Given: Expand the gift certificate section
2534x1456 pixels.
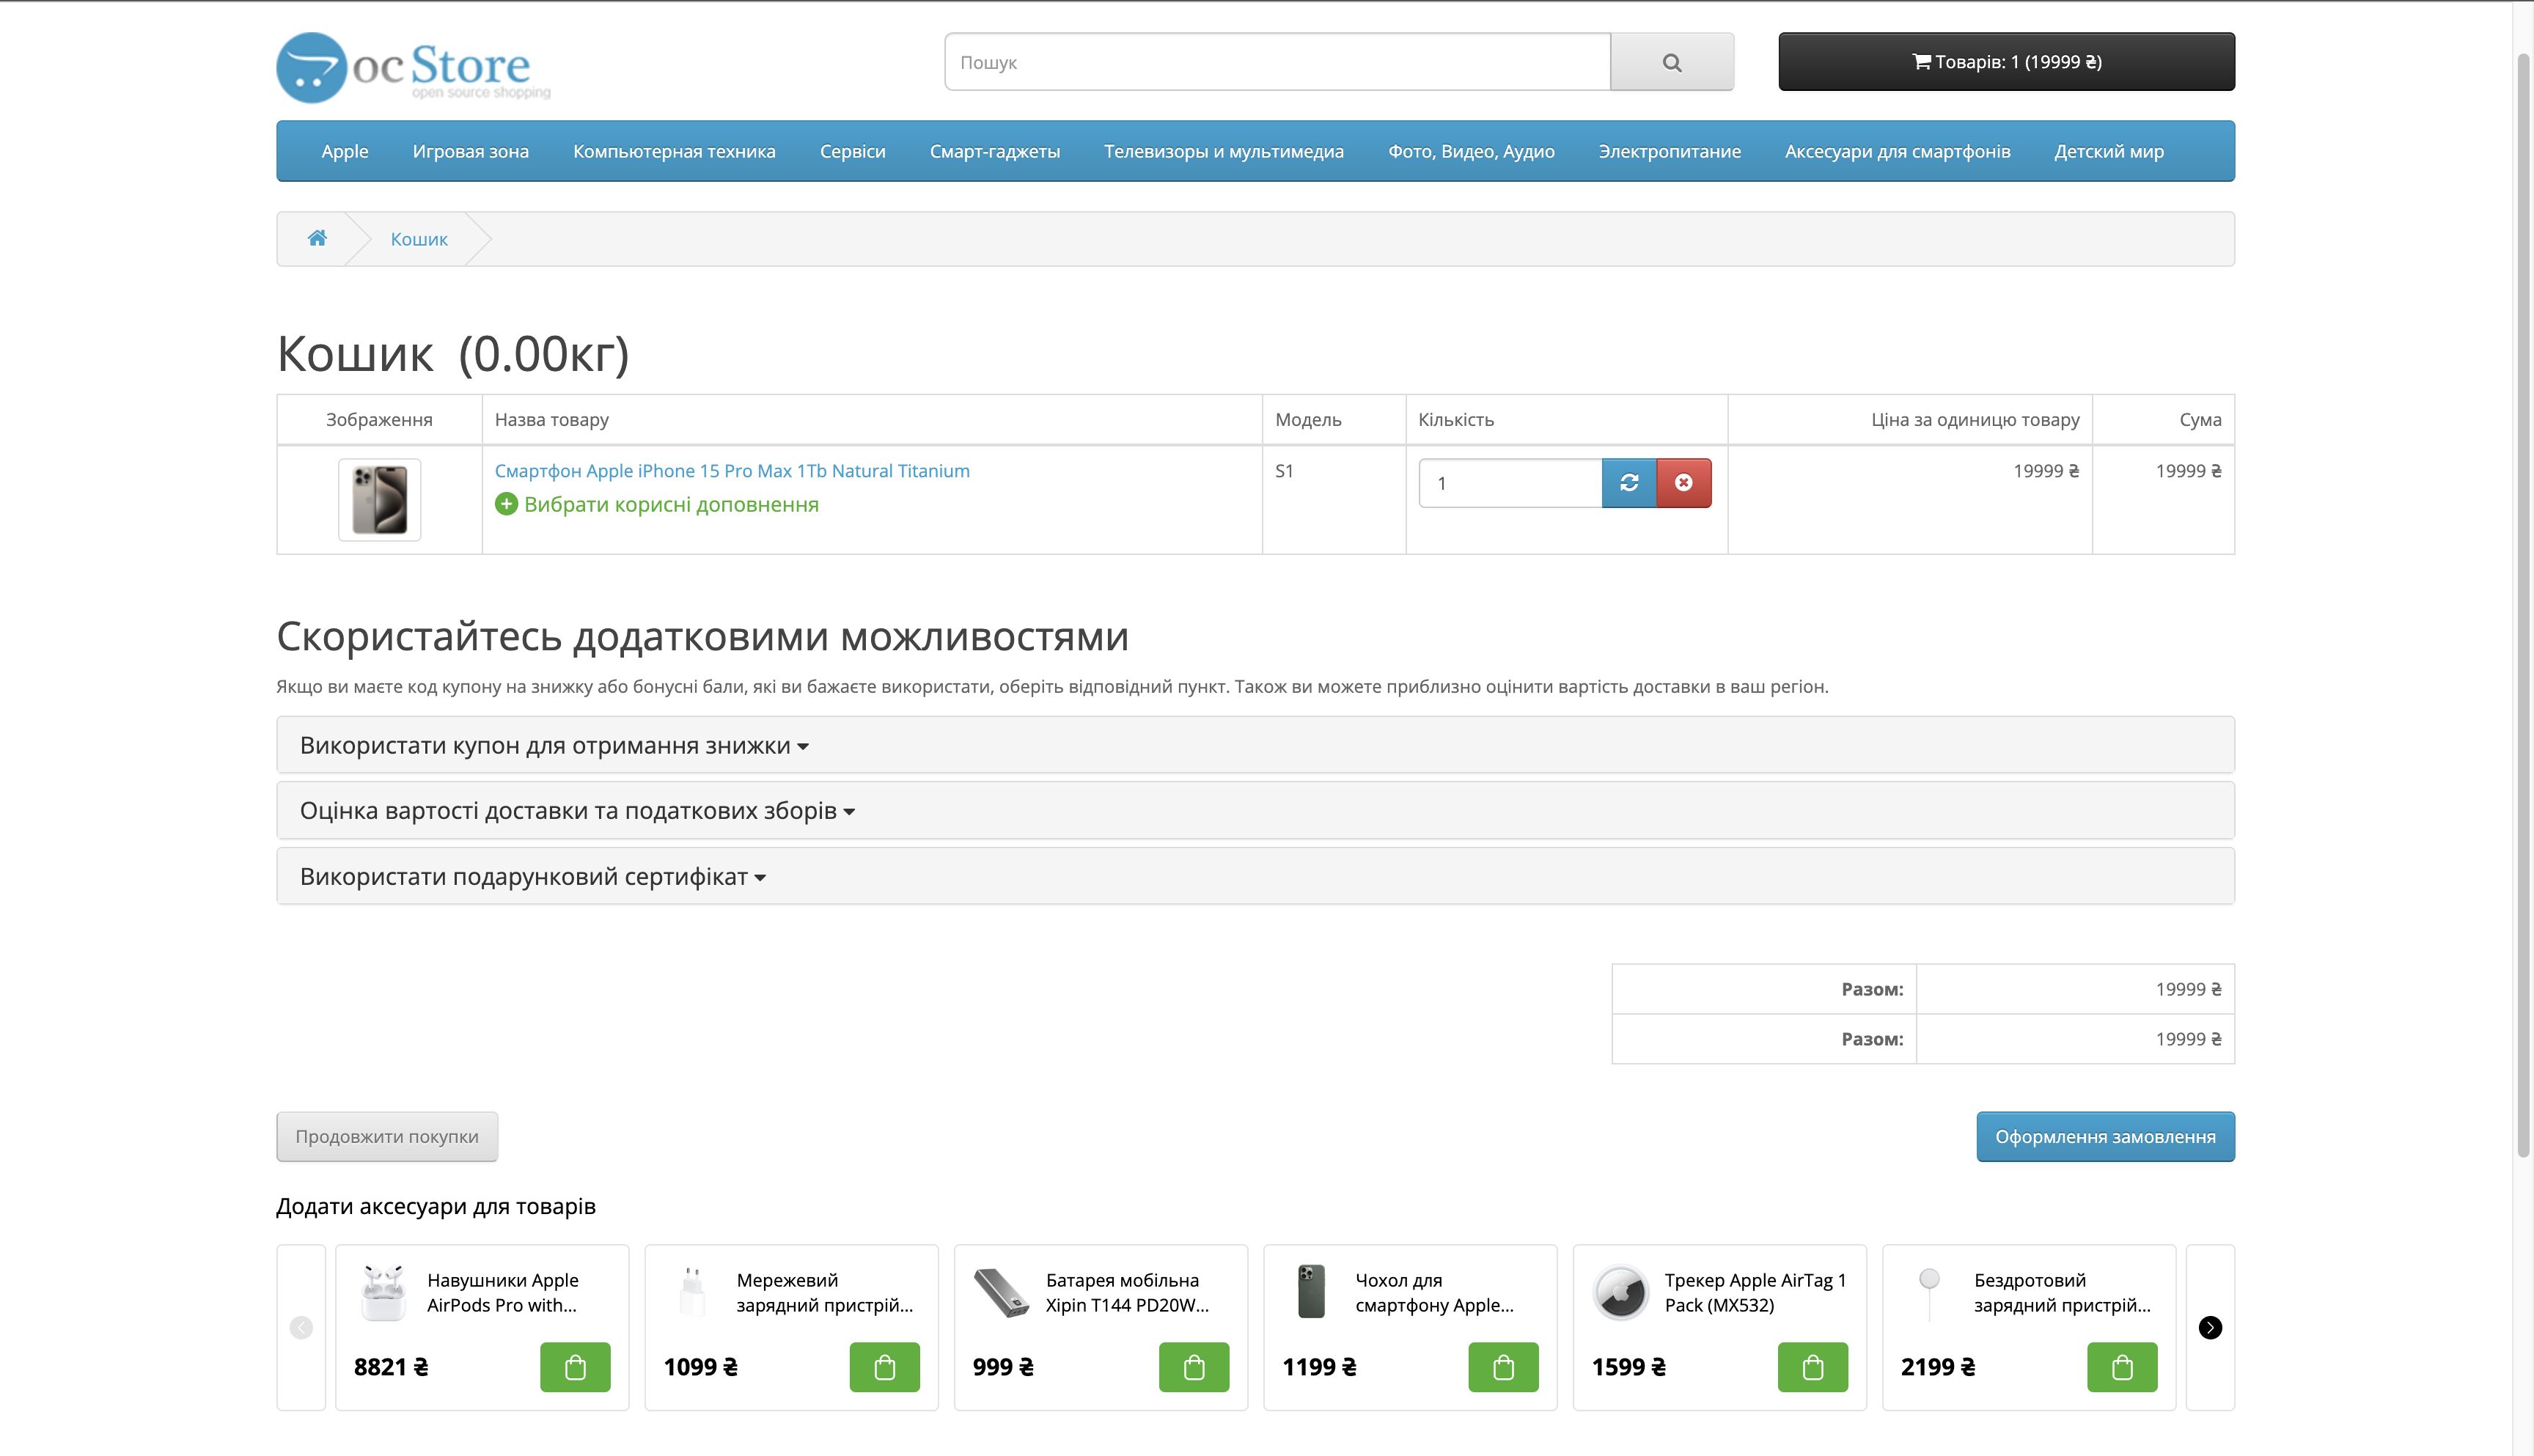Looking at the screenshot, I should [532, 877].
